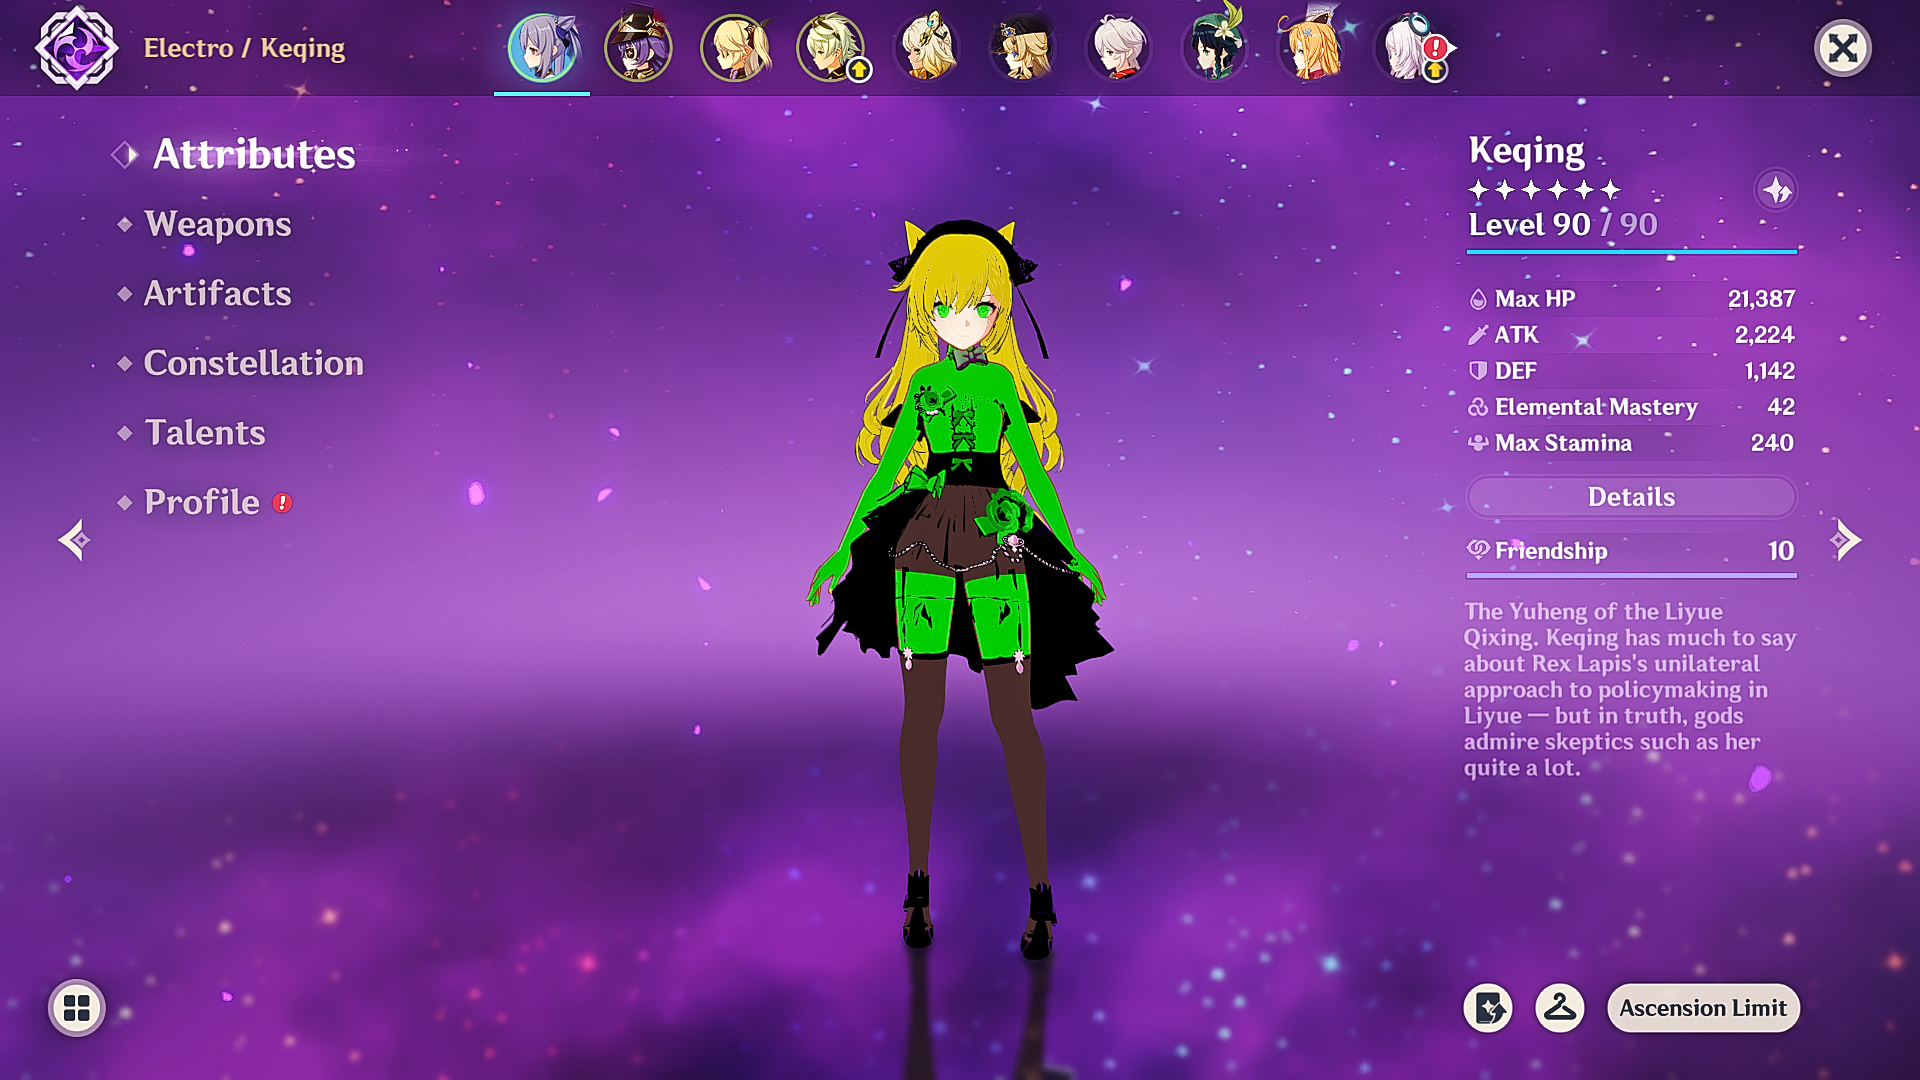Viewport: 1920px width, 1080px height.
Task: Click the Friendship heart icon
Action: [x=1478, y=550]
